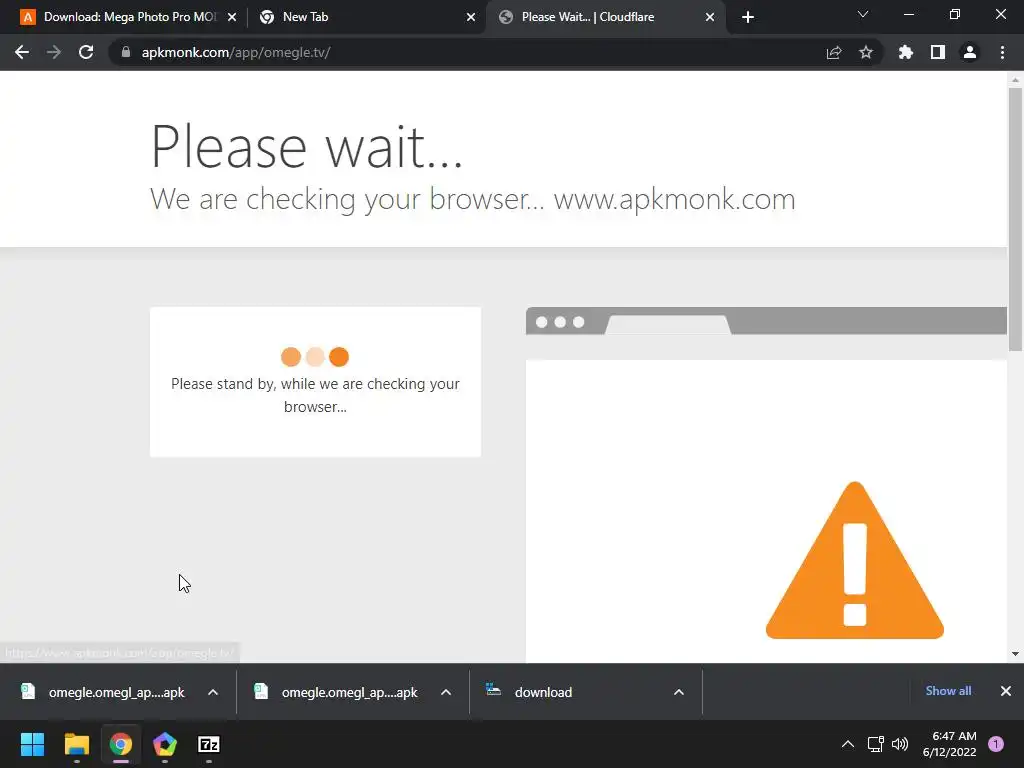The height and width of the screenshot is (768, 1024).
Task: Reload the apkmonk page
Action: pos(86,52)
